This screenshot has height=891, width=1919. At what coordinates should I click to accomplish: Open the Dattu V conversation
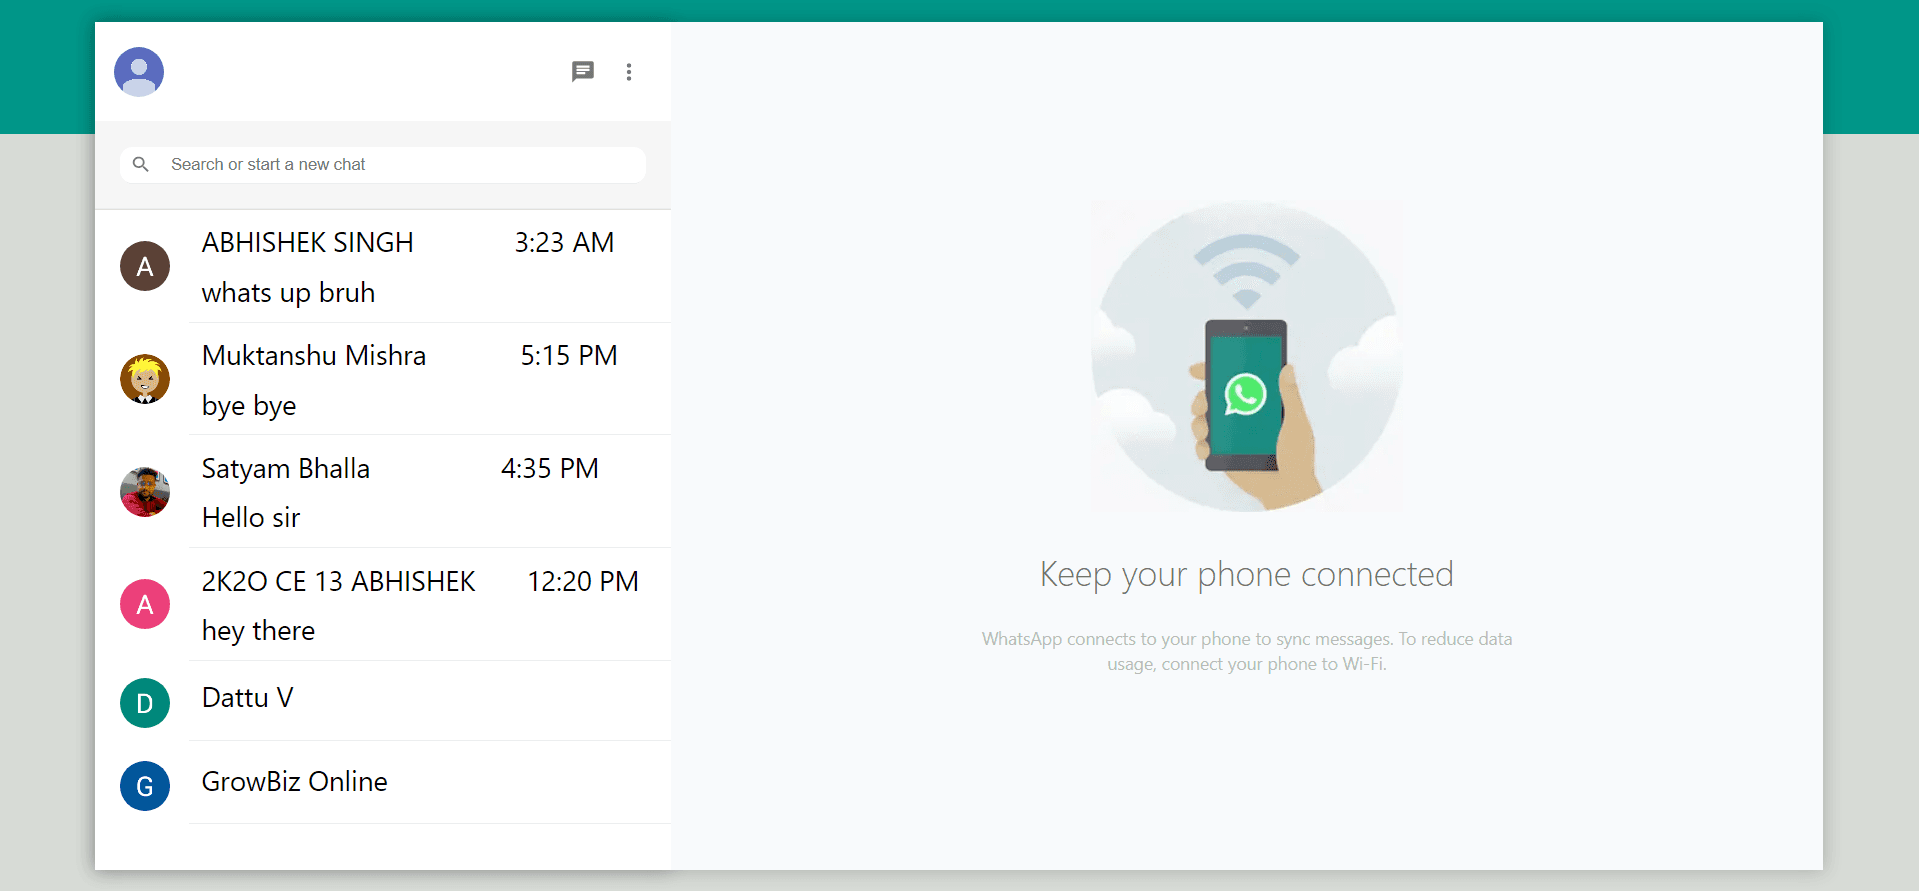point(247,698)
